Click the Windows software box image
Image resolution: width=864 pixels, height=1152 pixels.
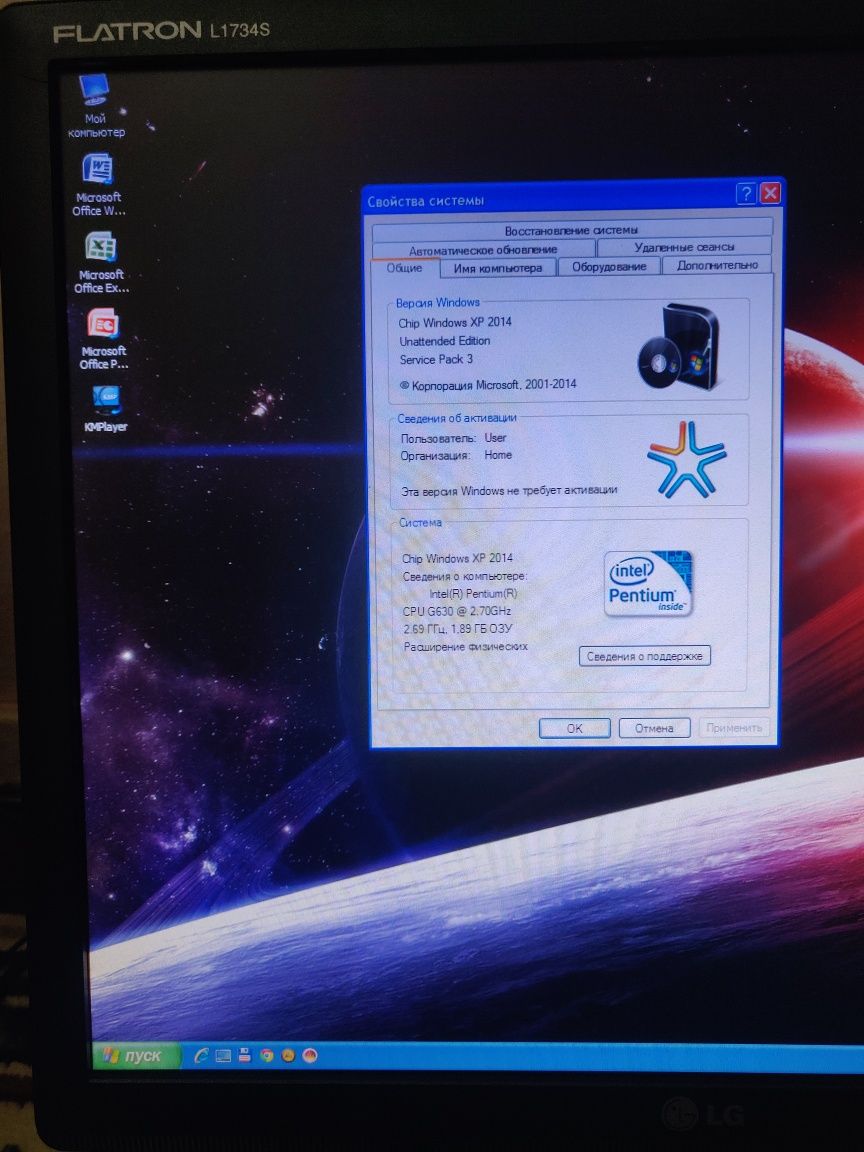pyautogui.click(x=680, y=346)
